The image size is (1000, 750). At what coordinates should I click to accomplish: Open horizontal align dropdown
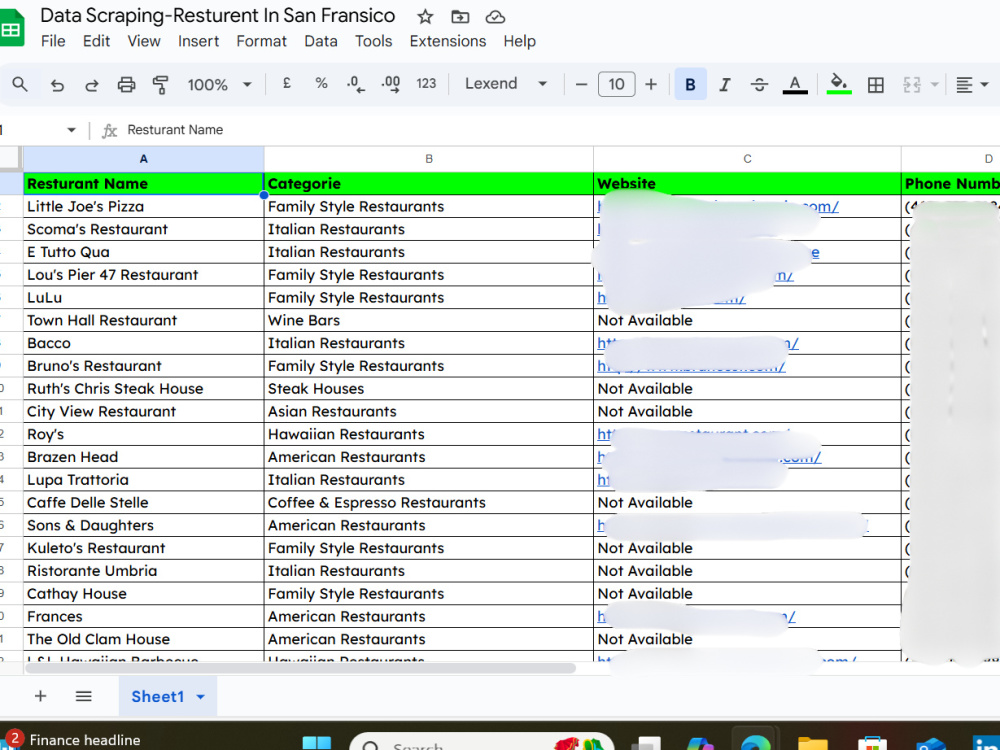(972, 85)
